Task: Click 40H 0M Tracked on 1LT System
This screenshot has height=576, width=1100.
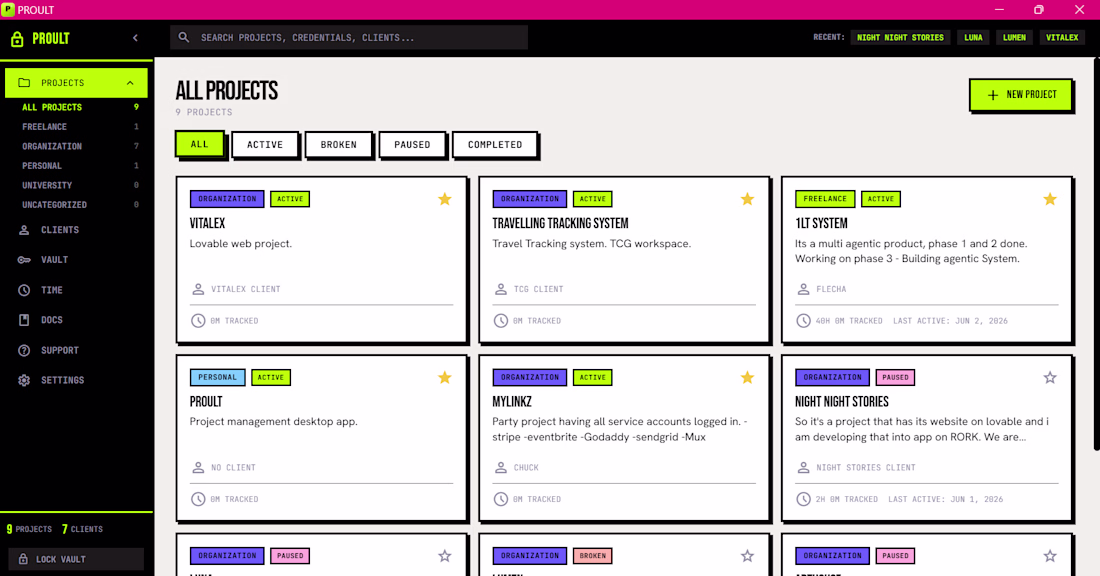Action: (x=849, y=321)
